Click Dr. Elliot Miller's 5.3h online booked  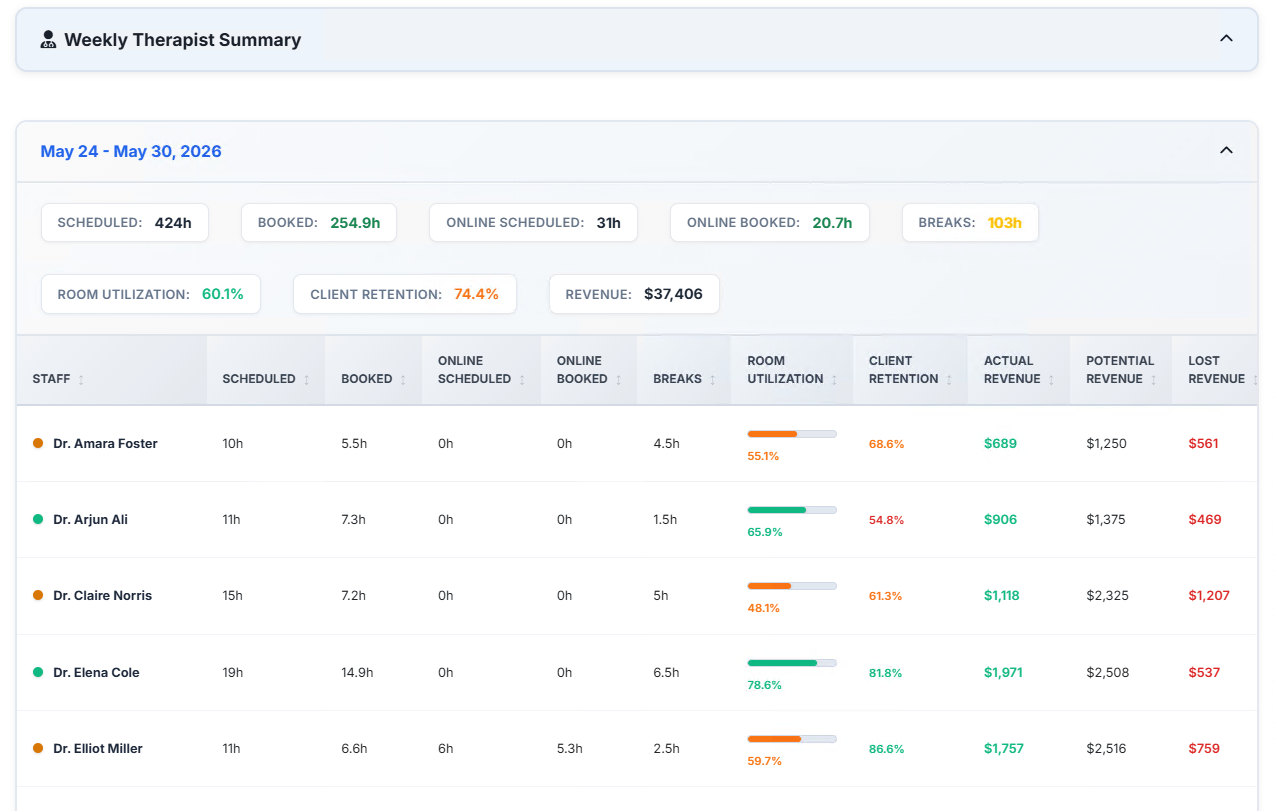click(x=569, y=748)
